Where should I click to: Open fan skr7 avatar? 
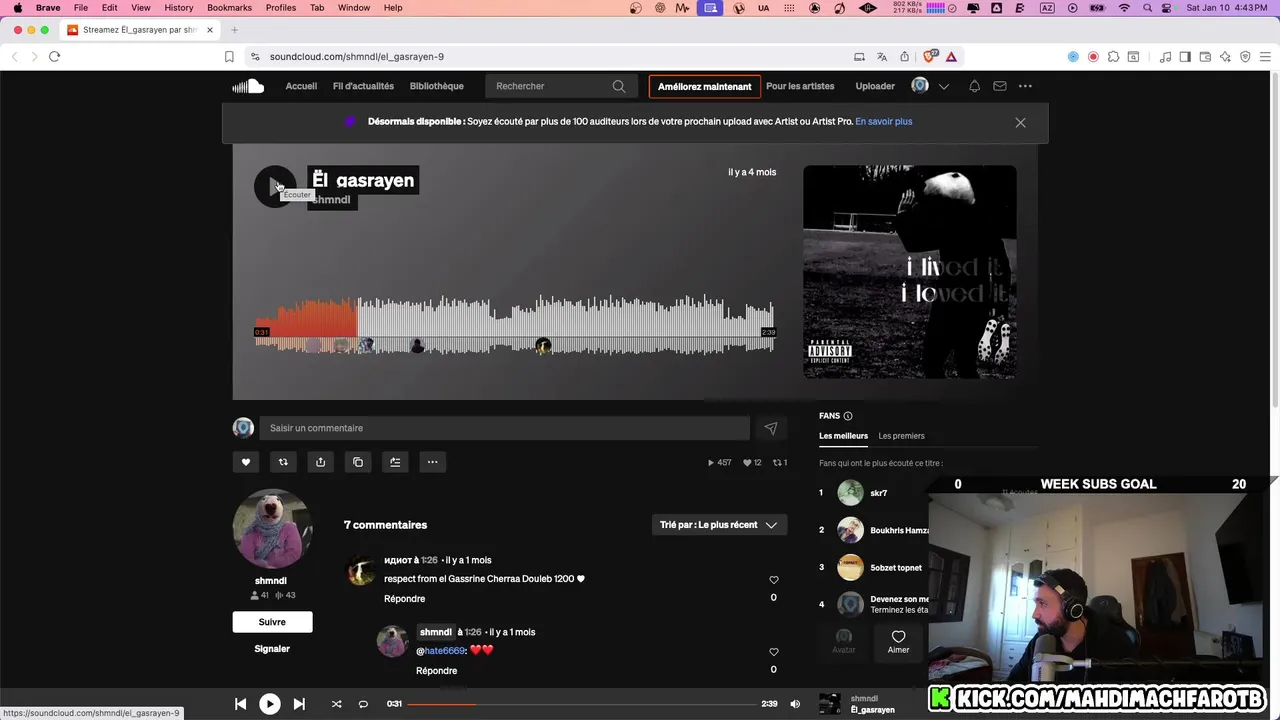click(x=850, y=493)
